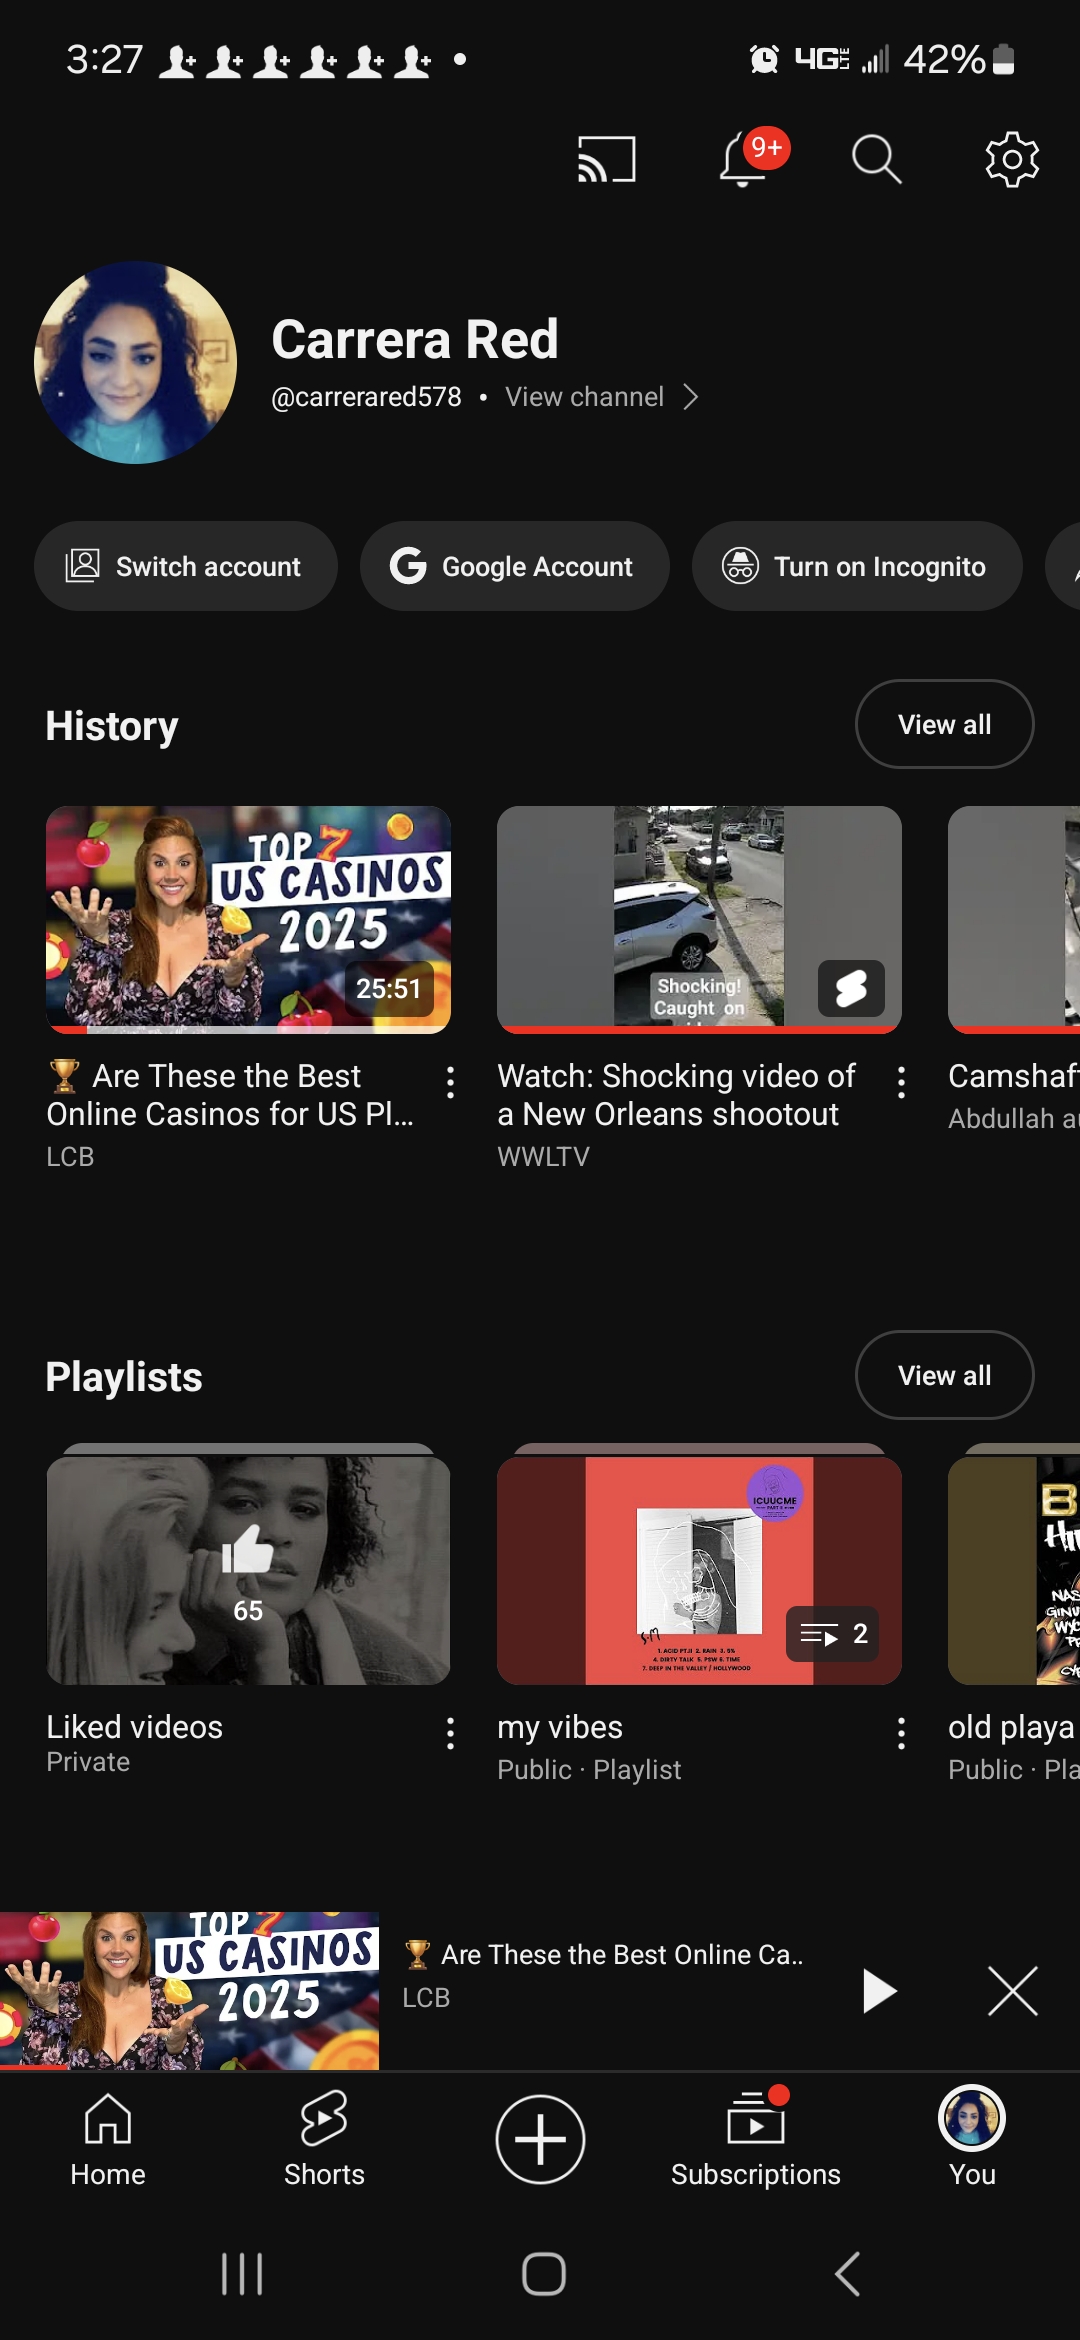View all Playlists
1080x2340 pixels.
944,1375
